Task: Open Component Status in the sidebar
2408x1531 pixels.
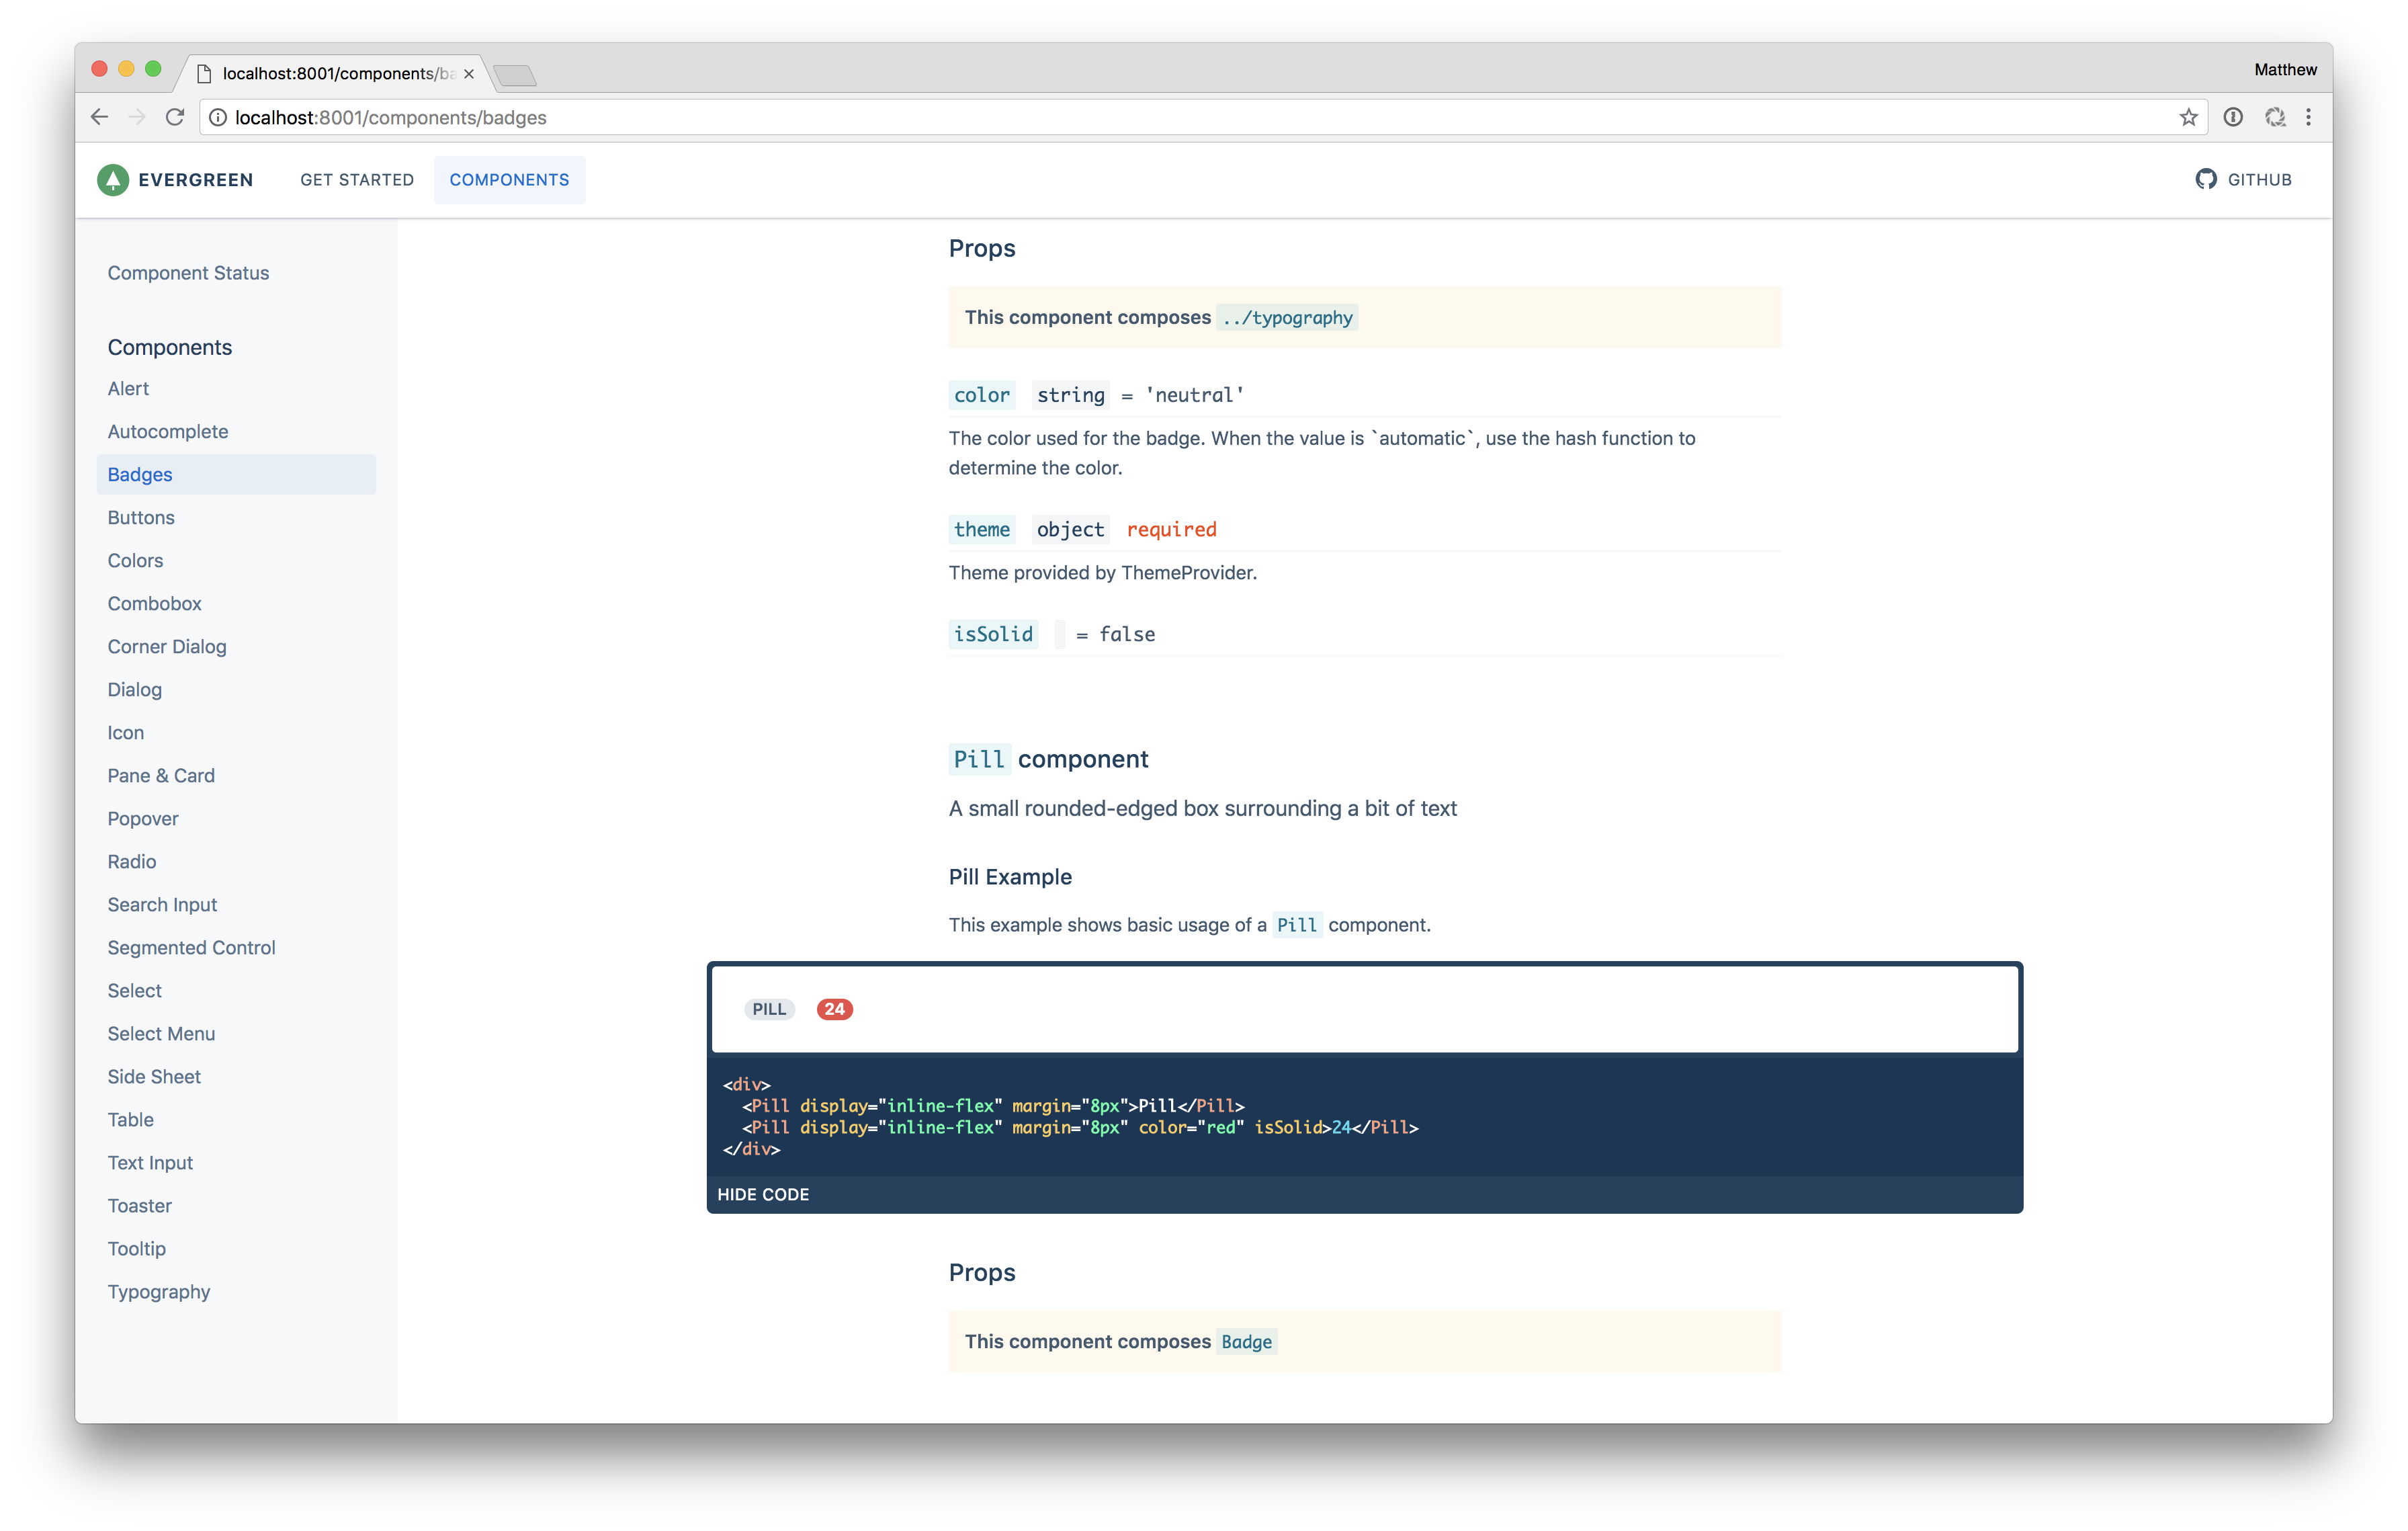Action: click(188, 273)
